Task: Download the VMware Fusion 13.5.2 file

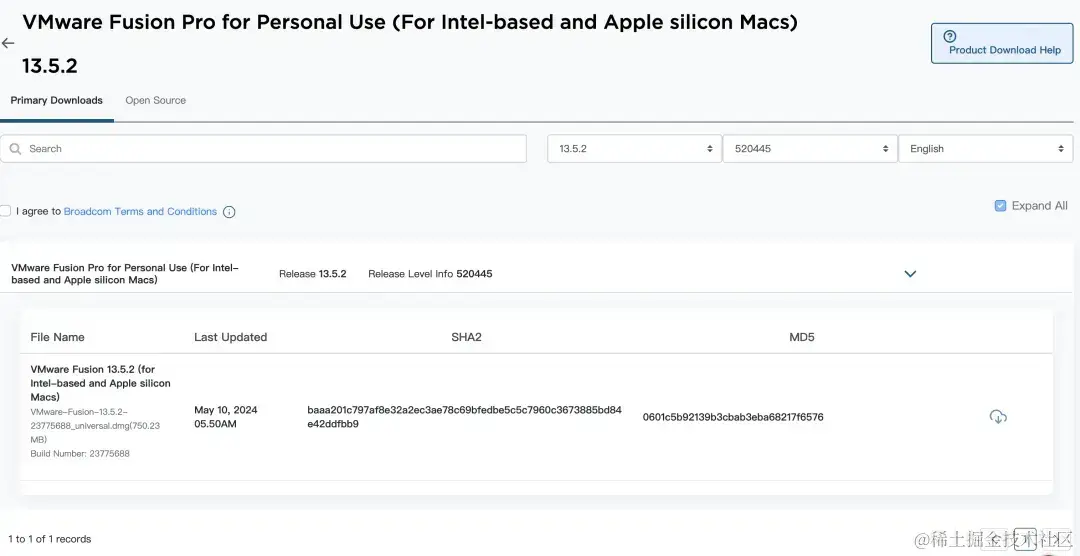Action: (x=997, y=416)
